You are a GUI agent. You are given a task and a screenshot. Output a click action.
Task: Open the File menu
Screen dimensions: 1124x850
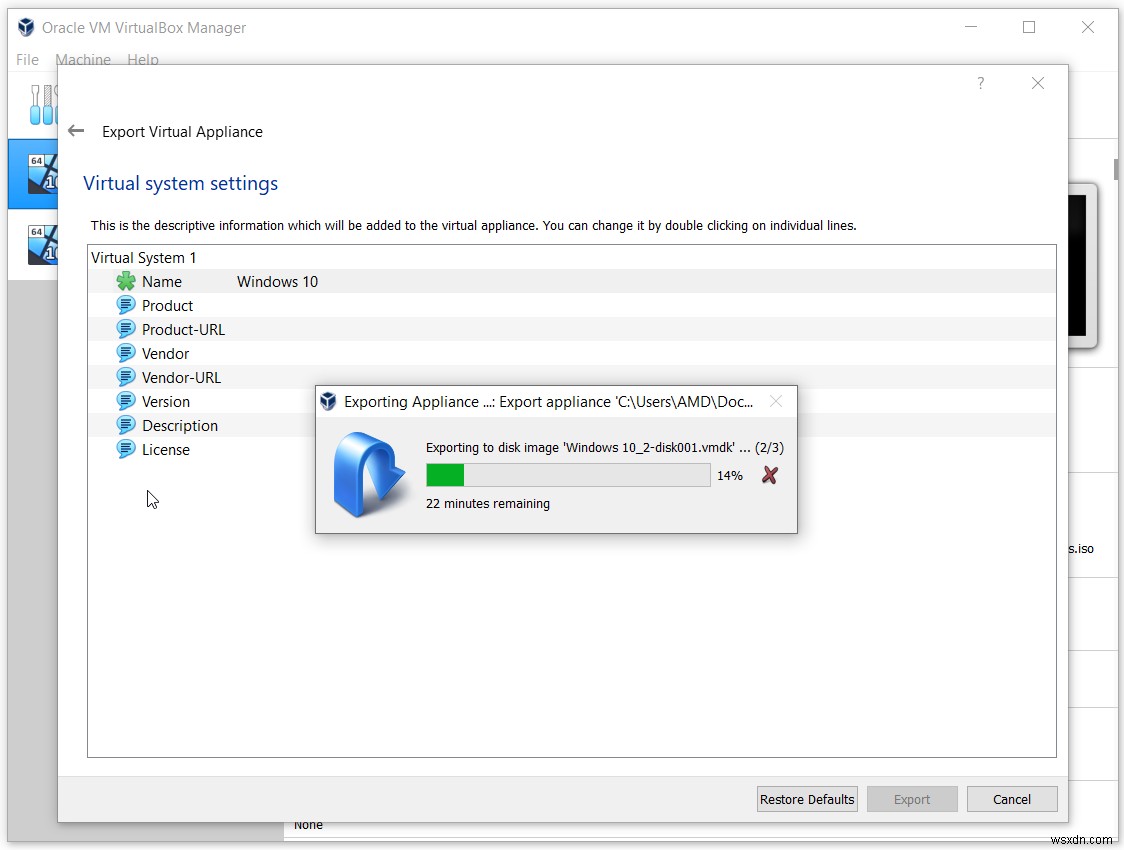coord(27,60)
